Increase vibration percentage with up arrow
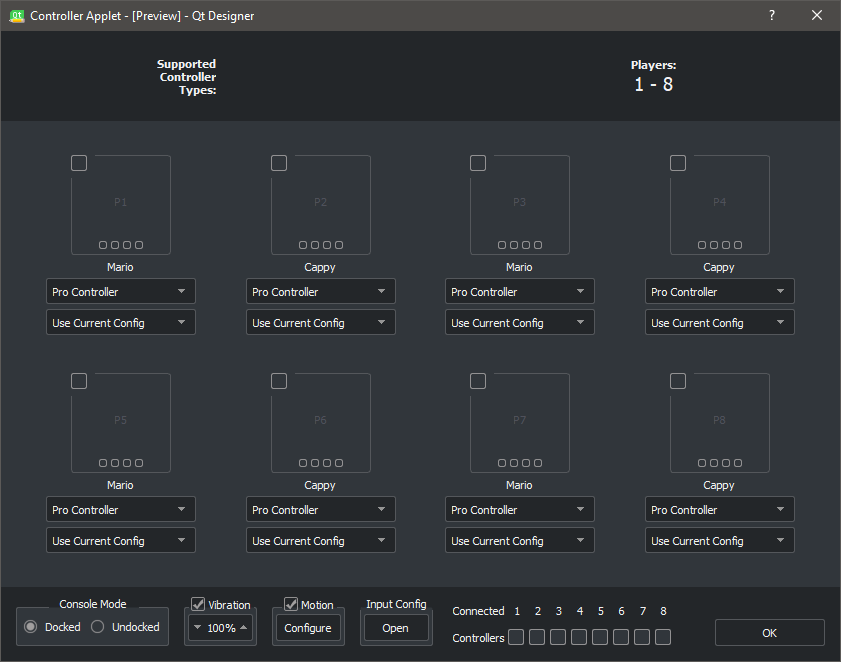 pos(243,627)
